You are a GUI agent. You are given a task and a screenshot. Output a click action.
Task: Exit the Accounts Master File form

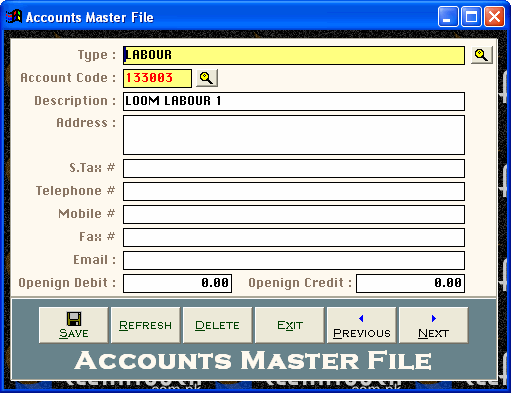[x=289, y=325]
